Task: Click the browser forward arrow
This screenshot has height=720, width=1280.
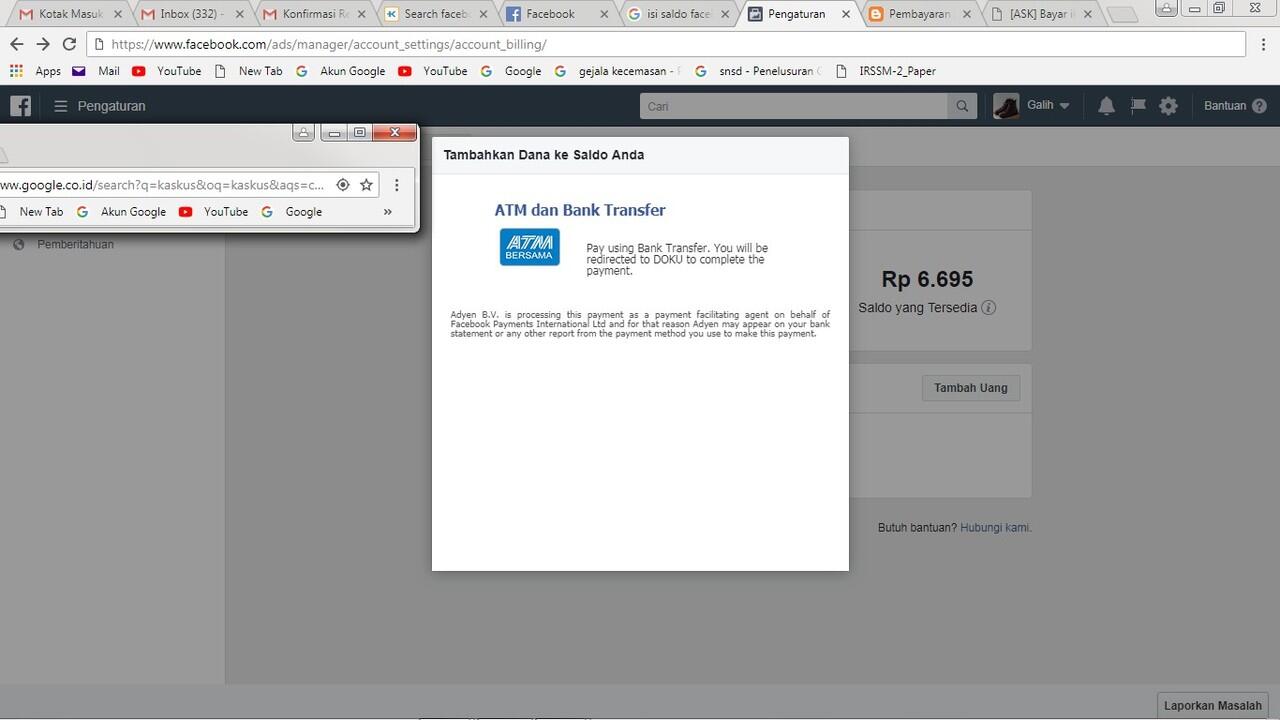Action: [x=43, y=44]
